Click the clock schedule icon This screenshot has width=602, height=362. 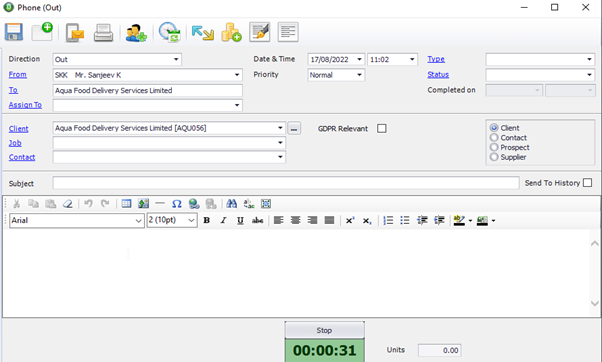point(169,32)
